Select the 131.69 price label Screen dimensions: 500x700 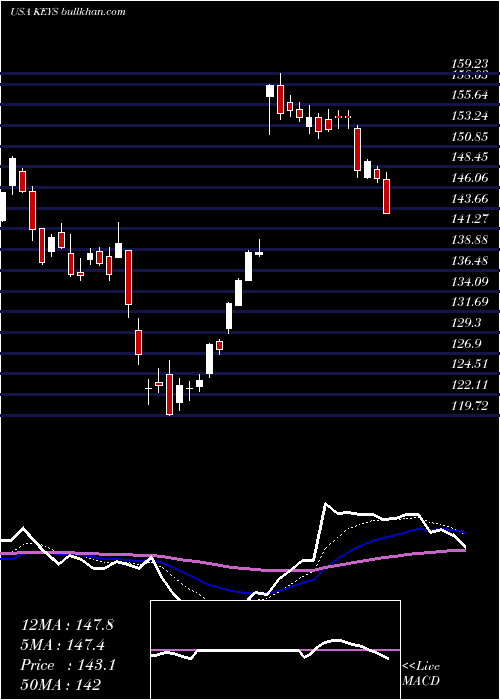pos(471,302)
